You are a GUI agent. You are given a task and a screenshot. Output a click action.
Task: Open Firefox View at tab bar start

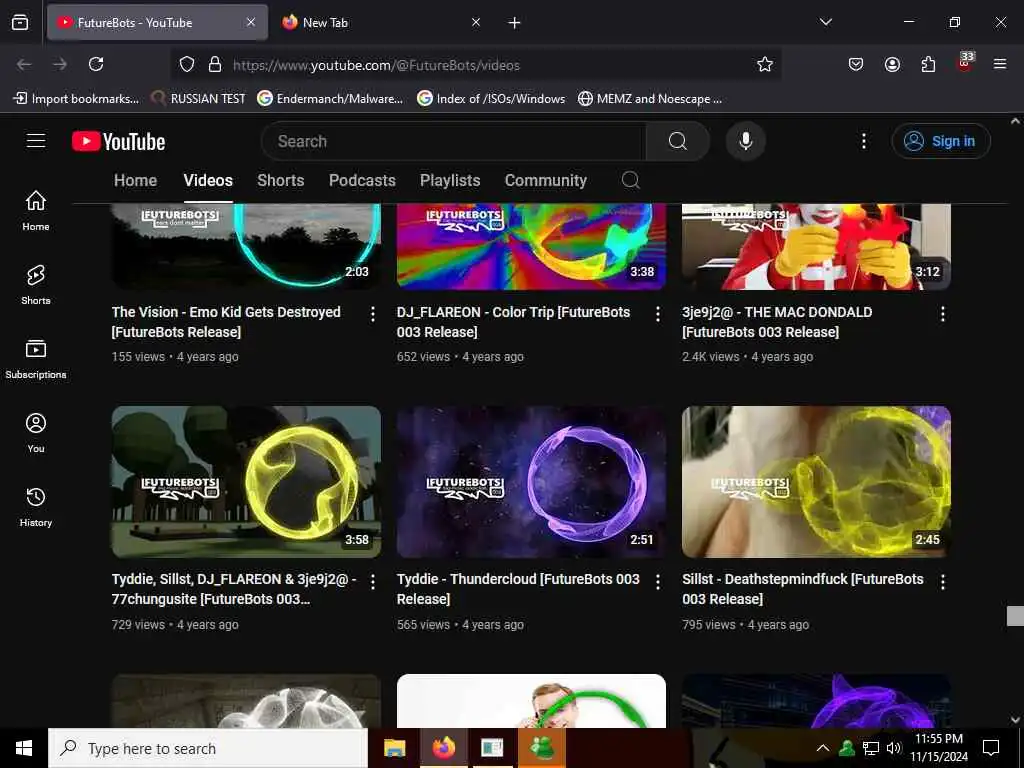pyautogui.click(x=20, y=23)
